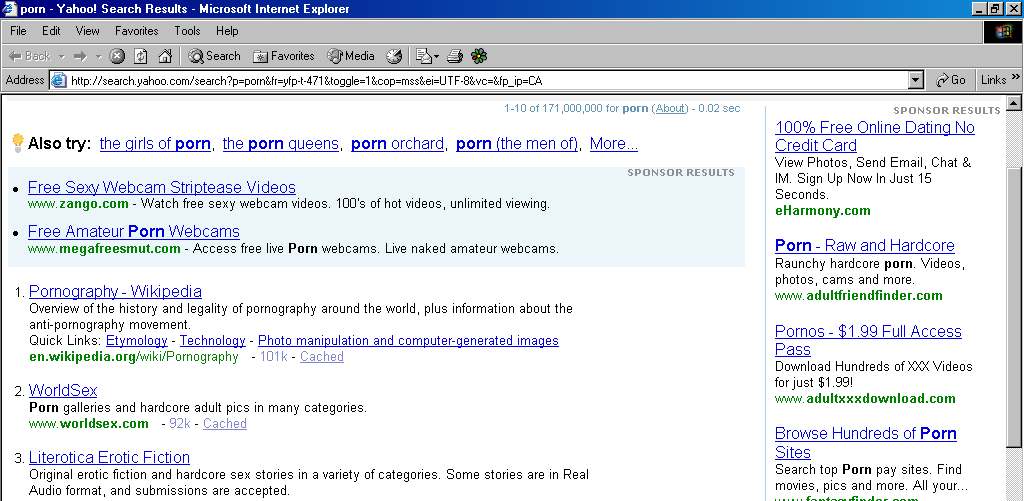Open the Favorites toolbar button

click(x=284, y=56)
